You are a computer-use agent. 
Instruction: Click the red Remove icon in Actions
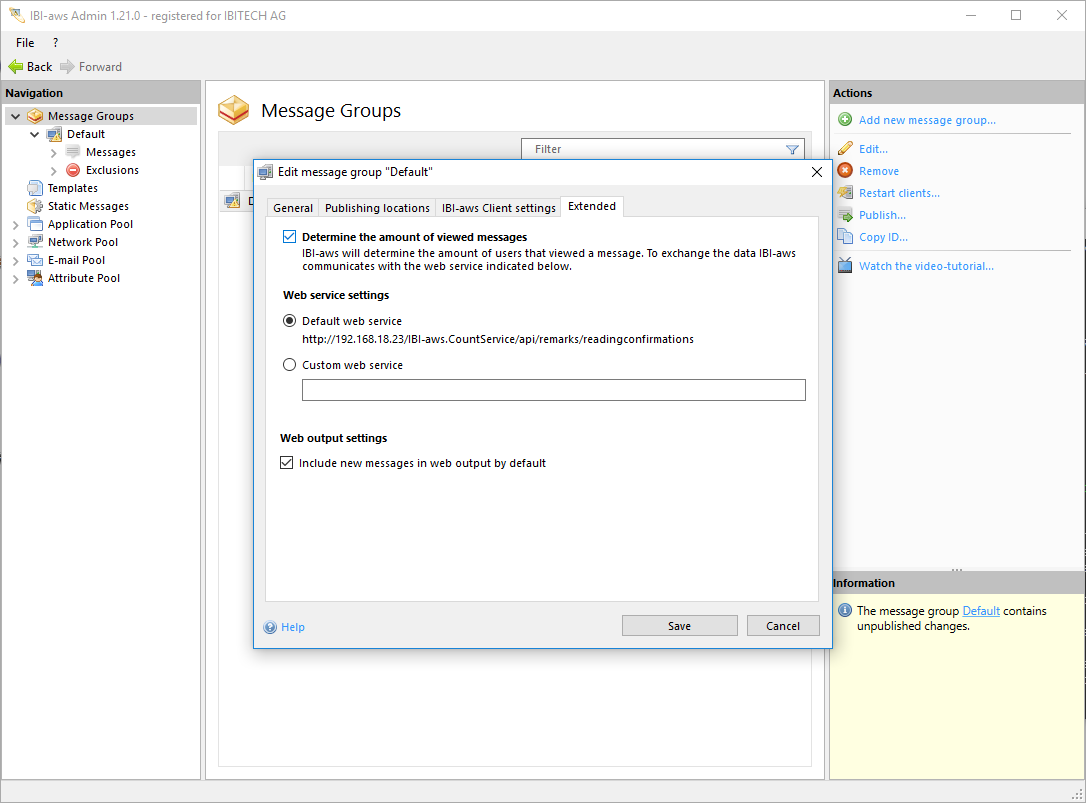[x=845, y=171]
